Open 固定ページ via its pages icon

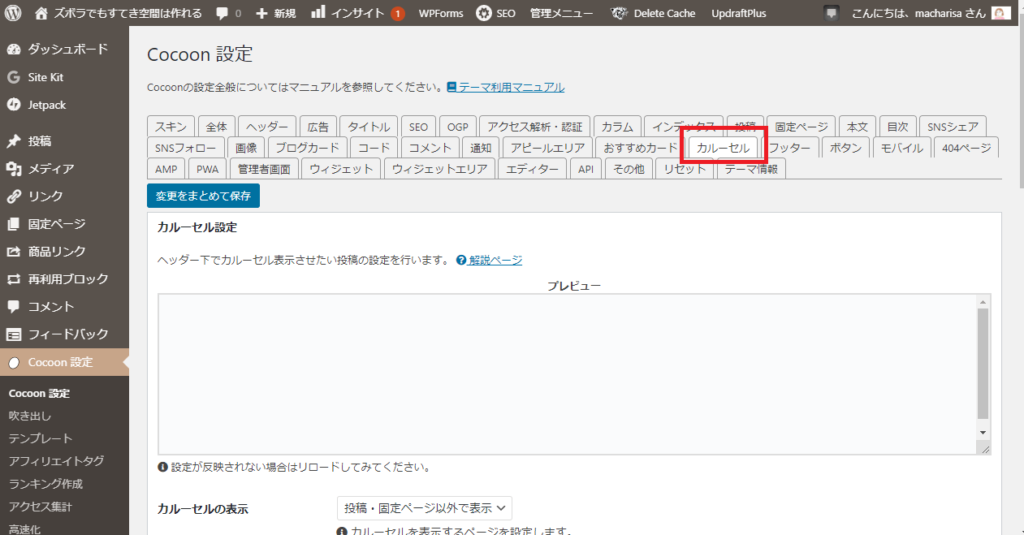point(14,224)
